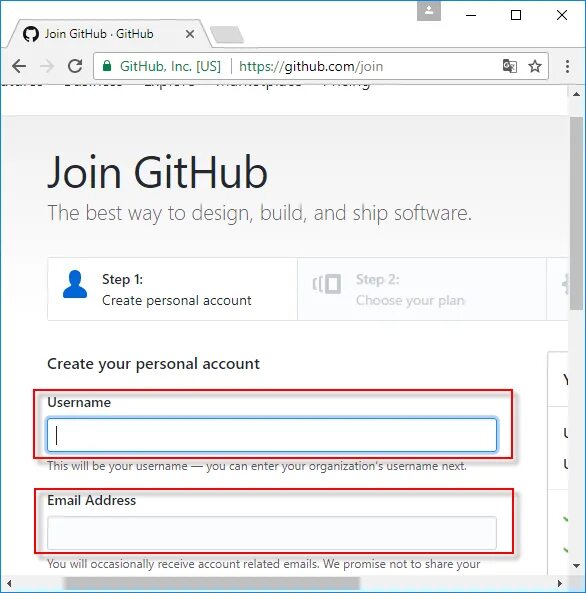Click the horizontal scrollbar thumb
This screenshot has height=593, width=586.
tap(212, 583)
